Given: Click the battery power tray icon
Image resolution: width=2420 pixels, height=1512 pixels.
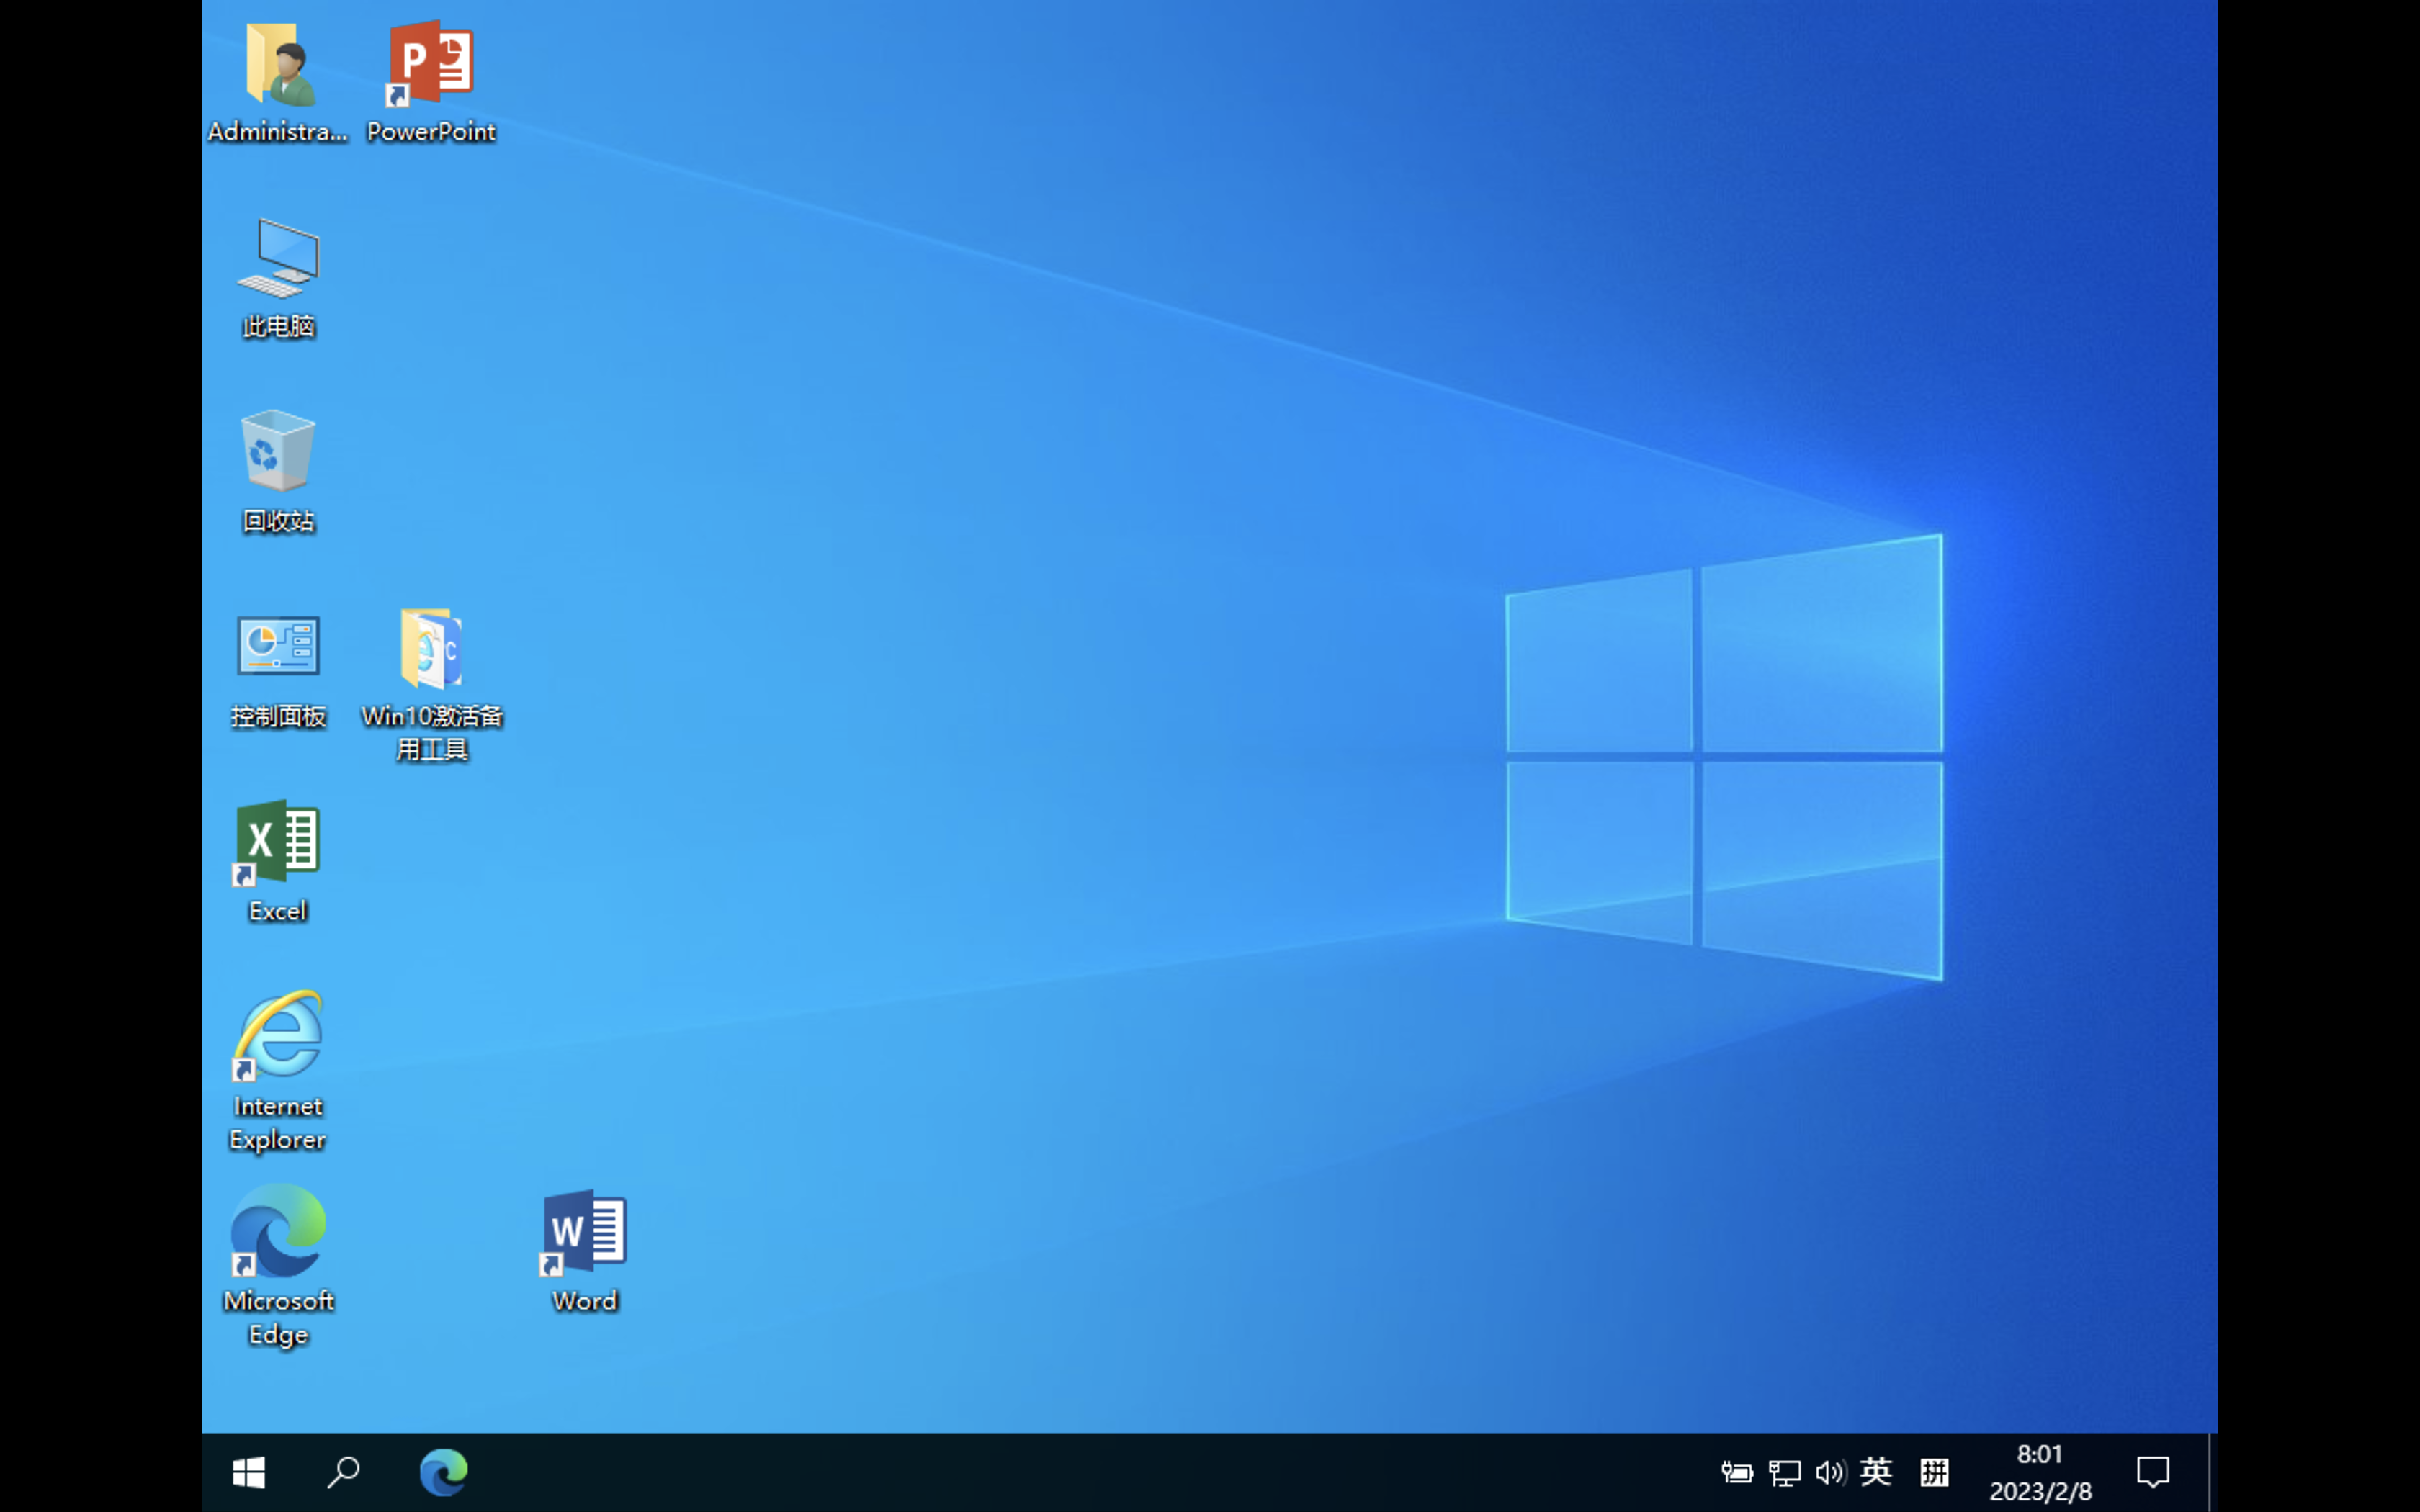Looking at the screenshot, I should (x=1736, y=1472).
